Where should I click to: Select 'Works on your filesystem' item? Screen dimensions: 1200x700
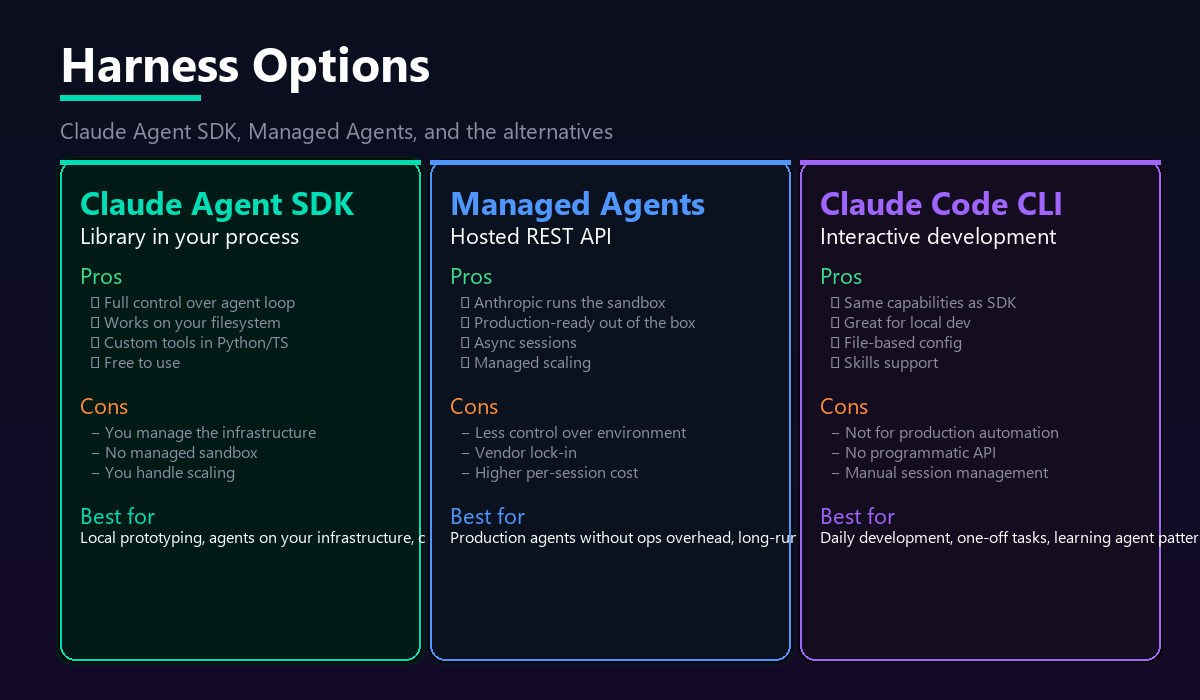pyautogui.click(x=186, y=323)
